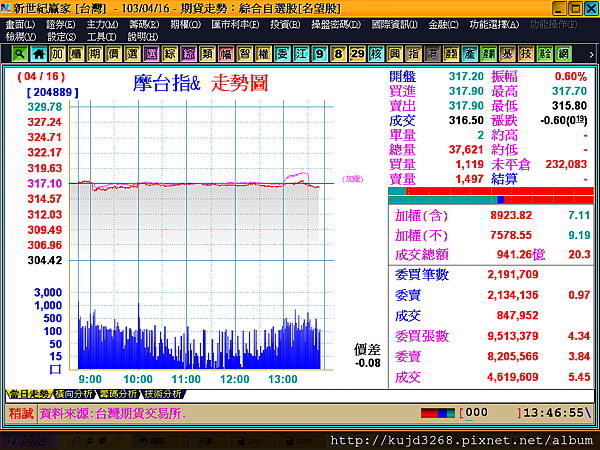
Task: Open the 金融(C) menu
Action: coord(443,24)
